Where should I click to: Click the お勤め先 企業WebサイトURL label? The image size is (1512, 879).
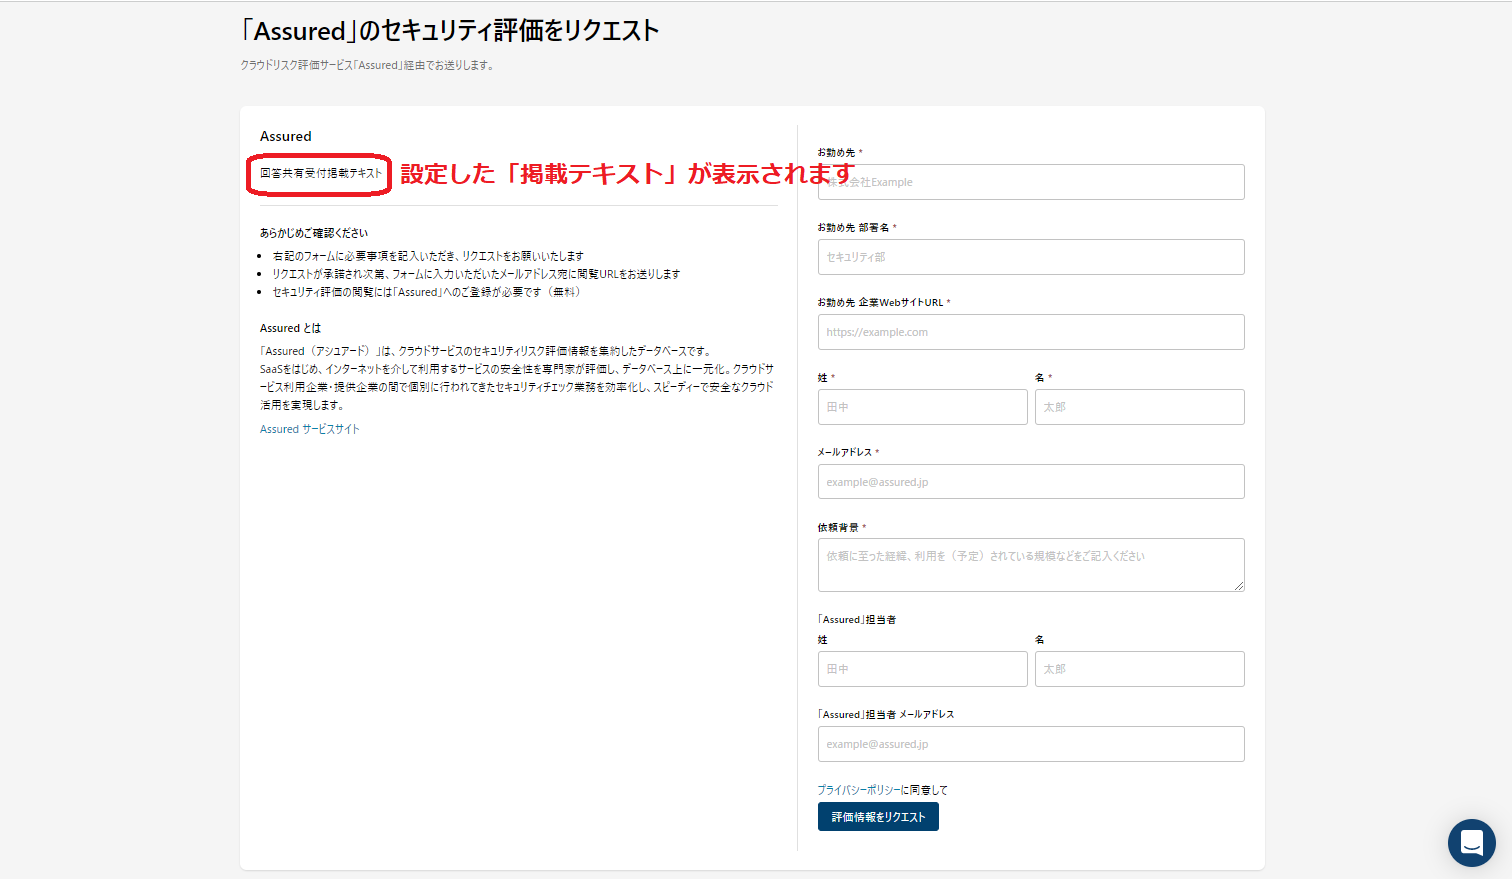[x=884, y=302]
